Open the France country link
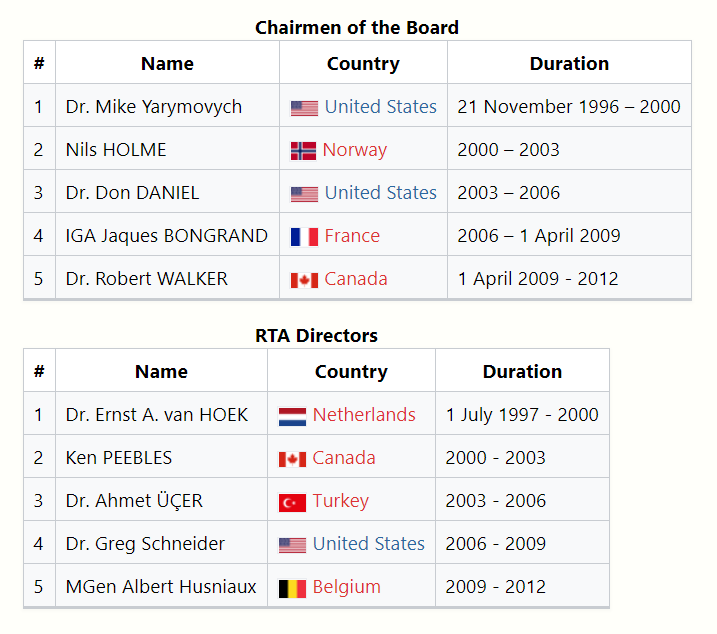 coord(352,236)
